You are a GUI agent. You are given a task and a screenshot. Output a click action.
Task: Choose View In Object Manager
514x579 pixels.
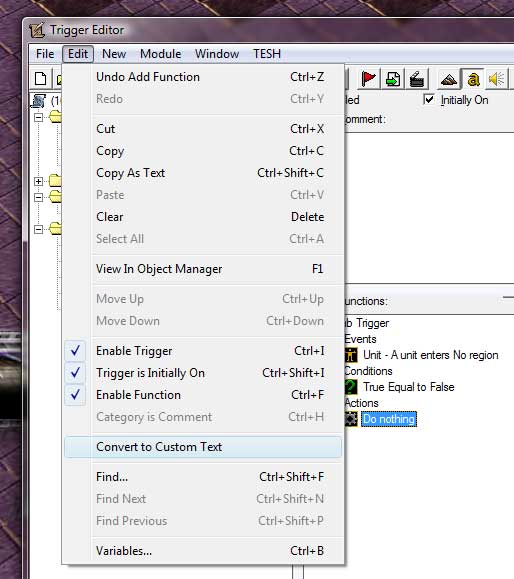[x=202, y=269]
